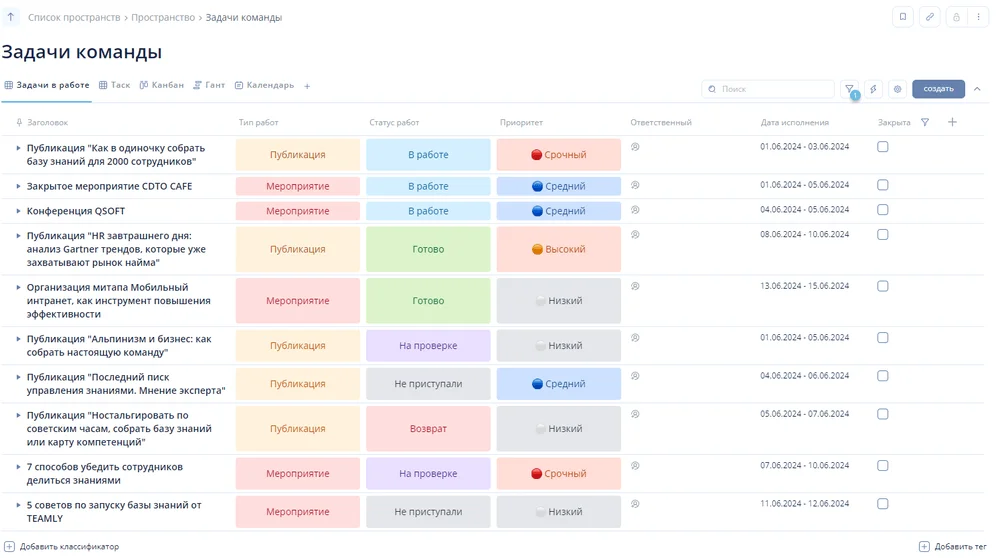
Task: Click the lightning bolt automation icon
Action: coord(873,89)
